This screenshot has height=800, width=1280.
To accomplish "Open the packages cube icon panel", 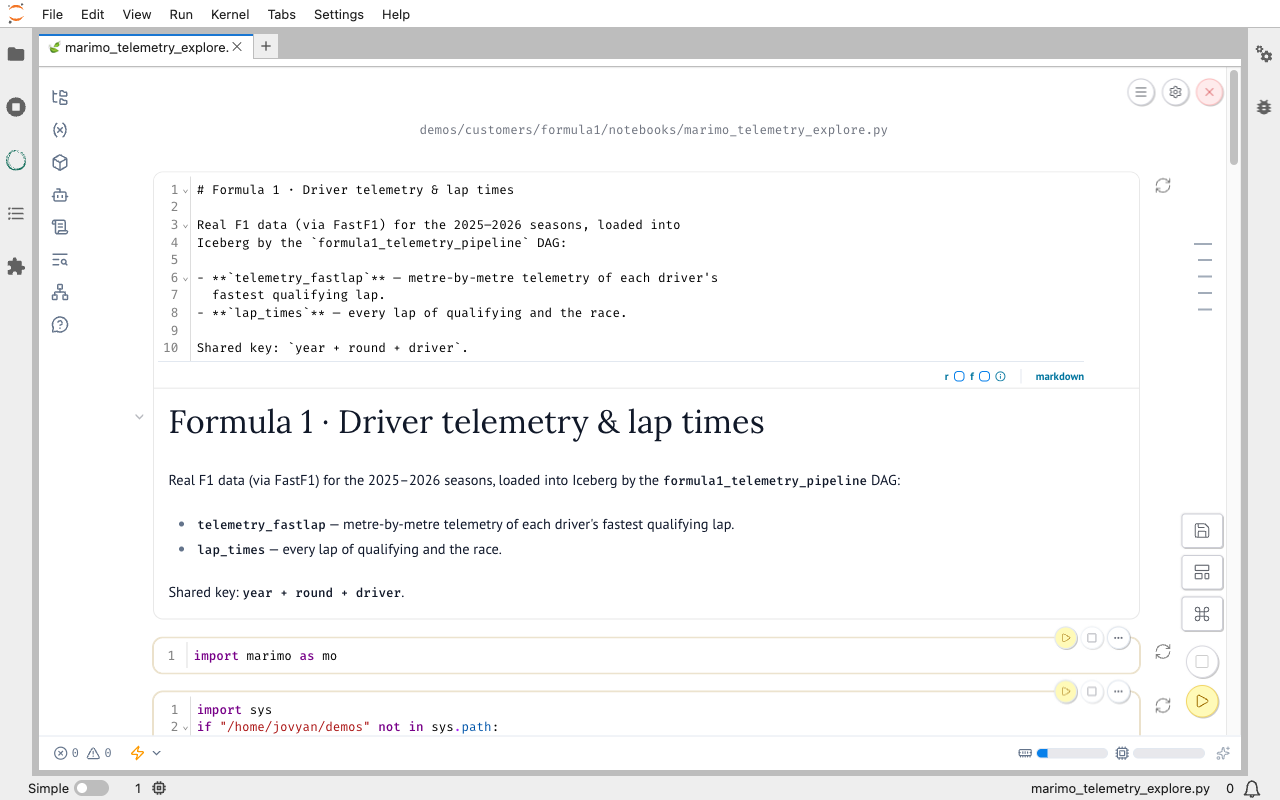I will point(60,162).
